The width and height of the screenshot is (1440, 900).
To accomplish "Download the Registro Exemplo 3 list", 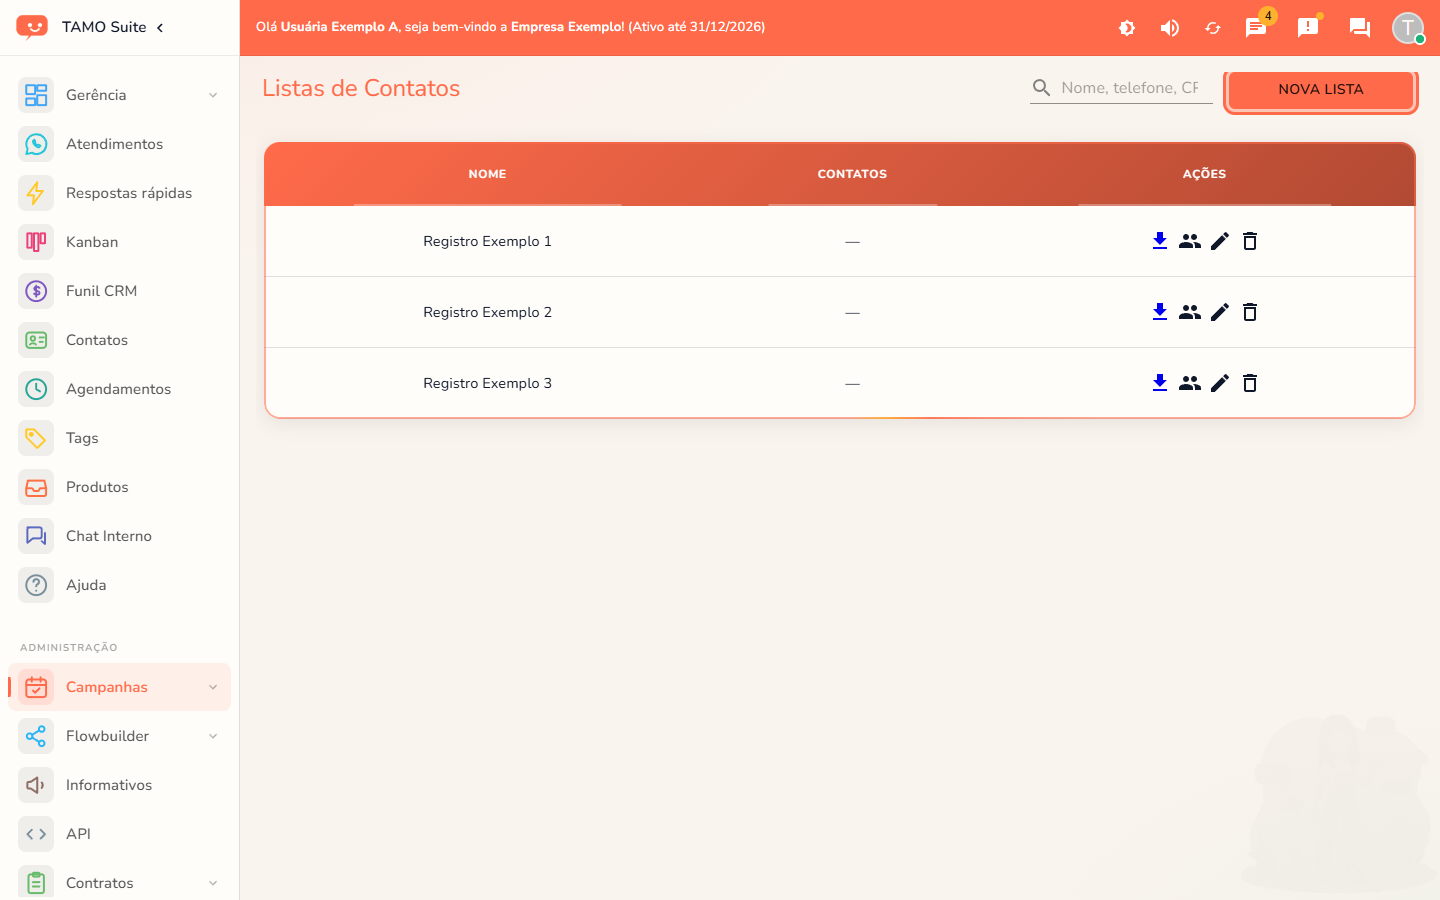I will click(1160, 383).
